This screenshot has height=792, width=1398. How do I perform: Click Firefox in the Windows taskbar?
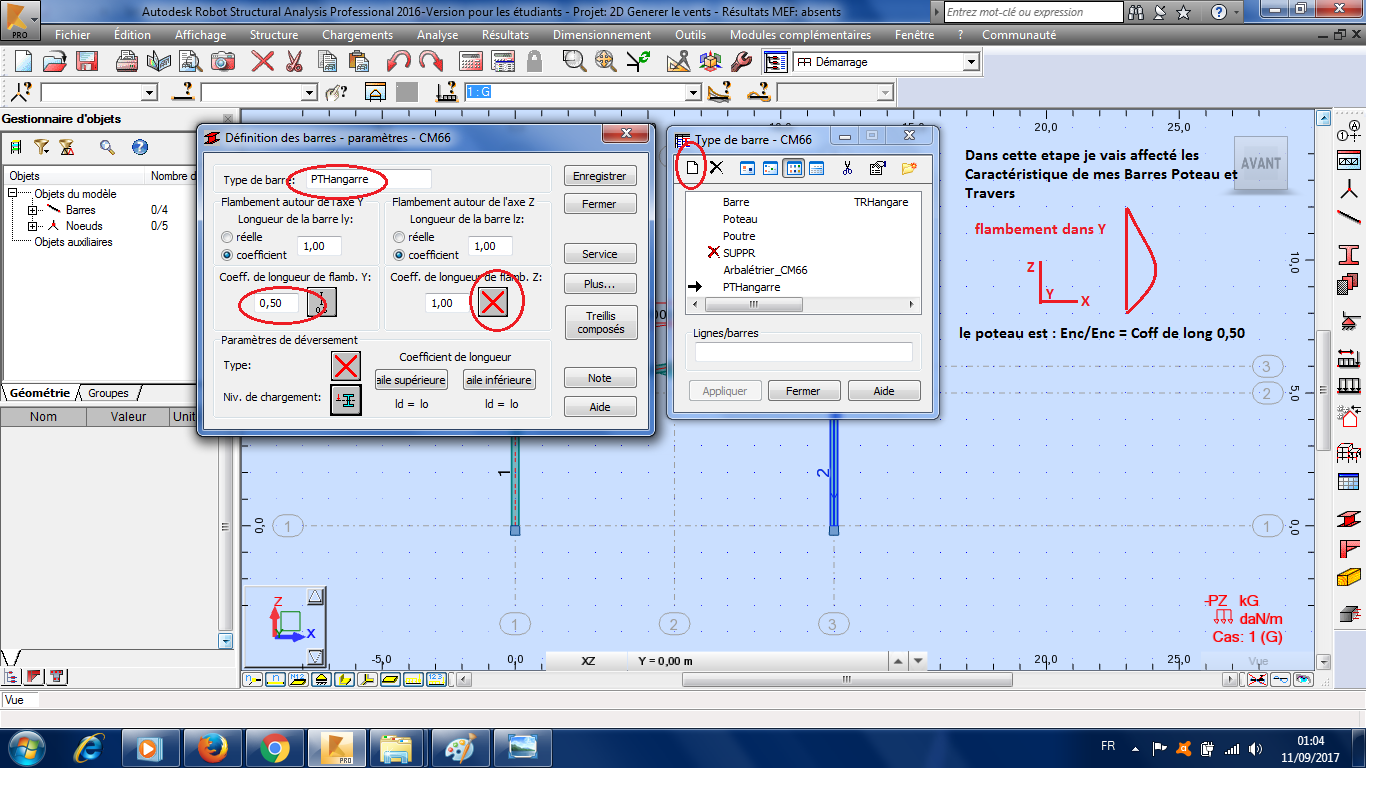pyautogui.click(x=212, y=748)
